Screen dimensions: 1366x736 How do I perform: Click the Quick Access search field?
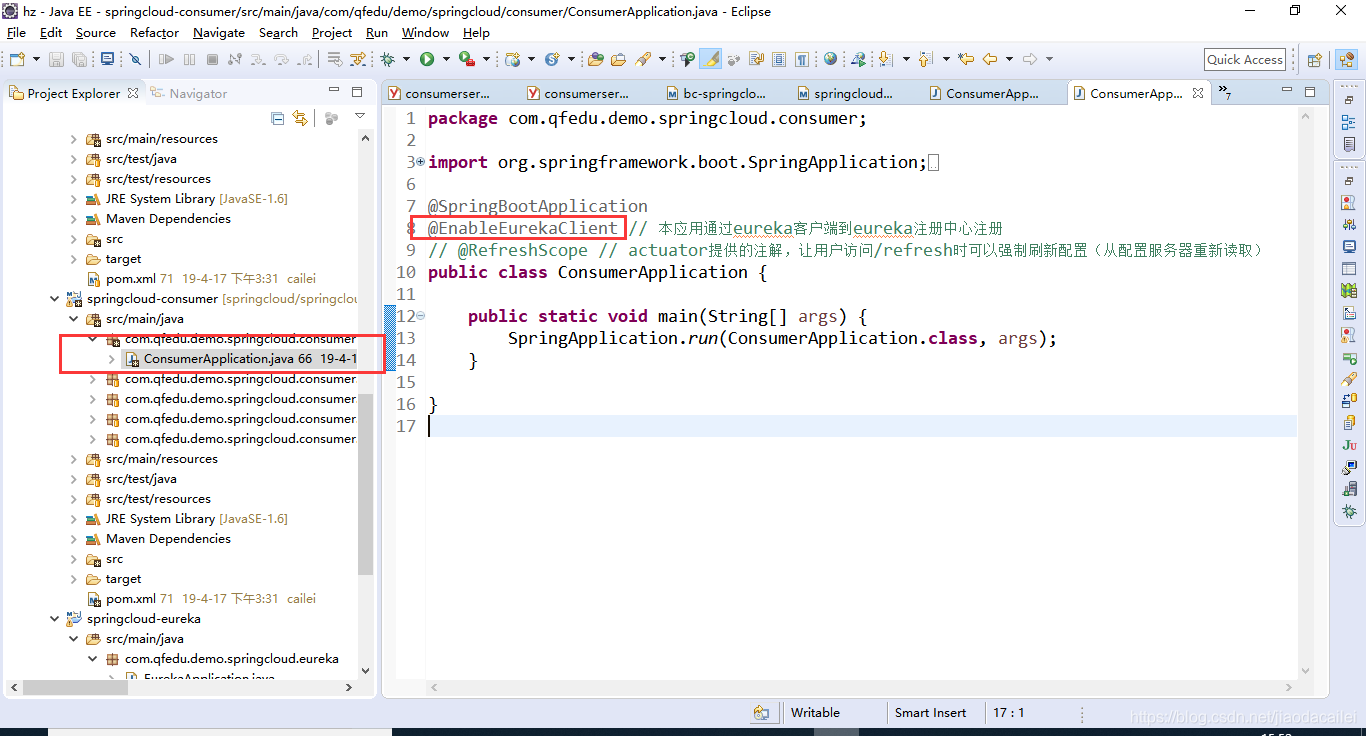(x=1244, y=59)
